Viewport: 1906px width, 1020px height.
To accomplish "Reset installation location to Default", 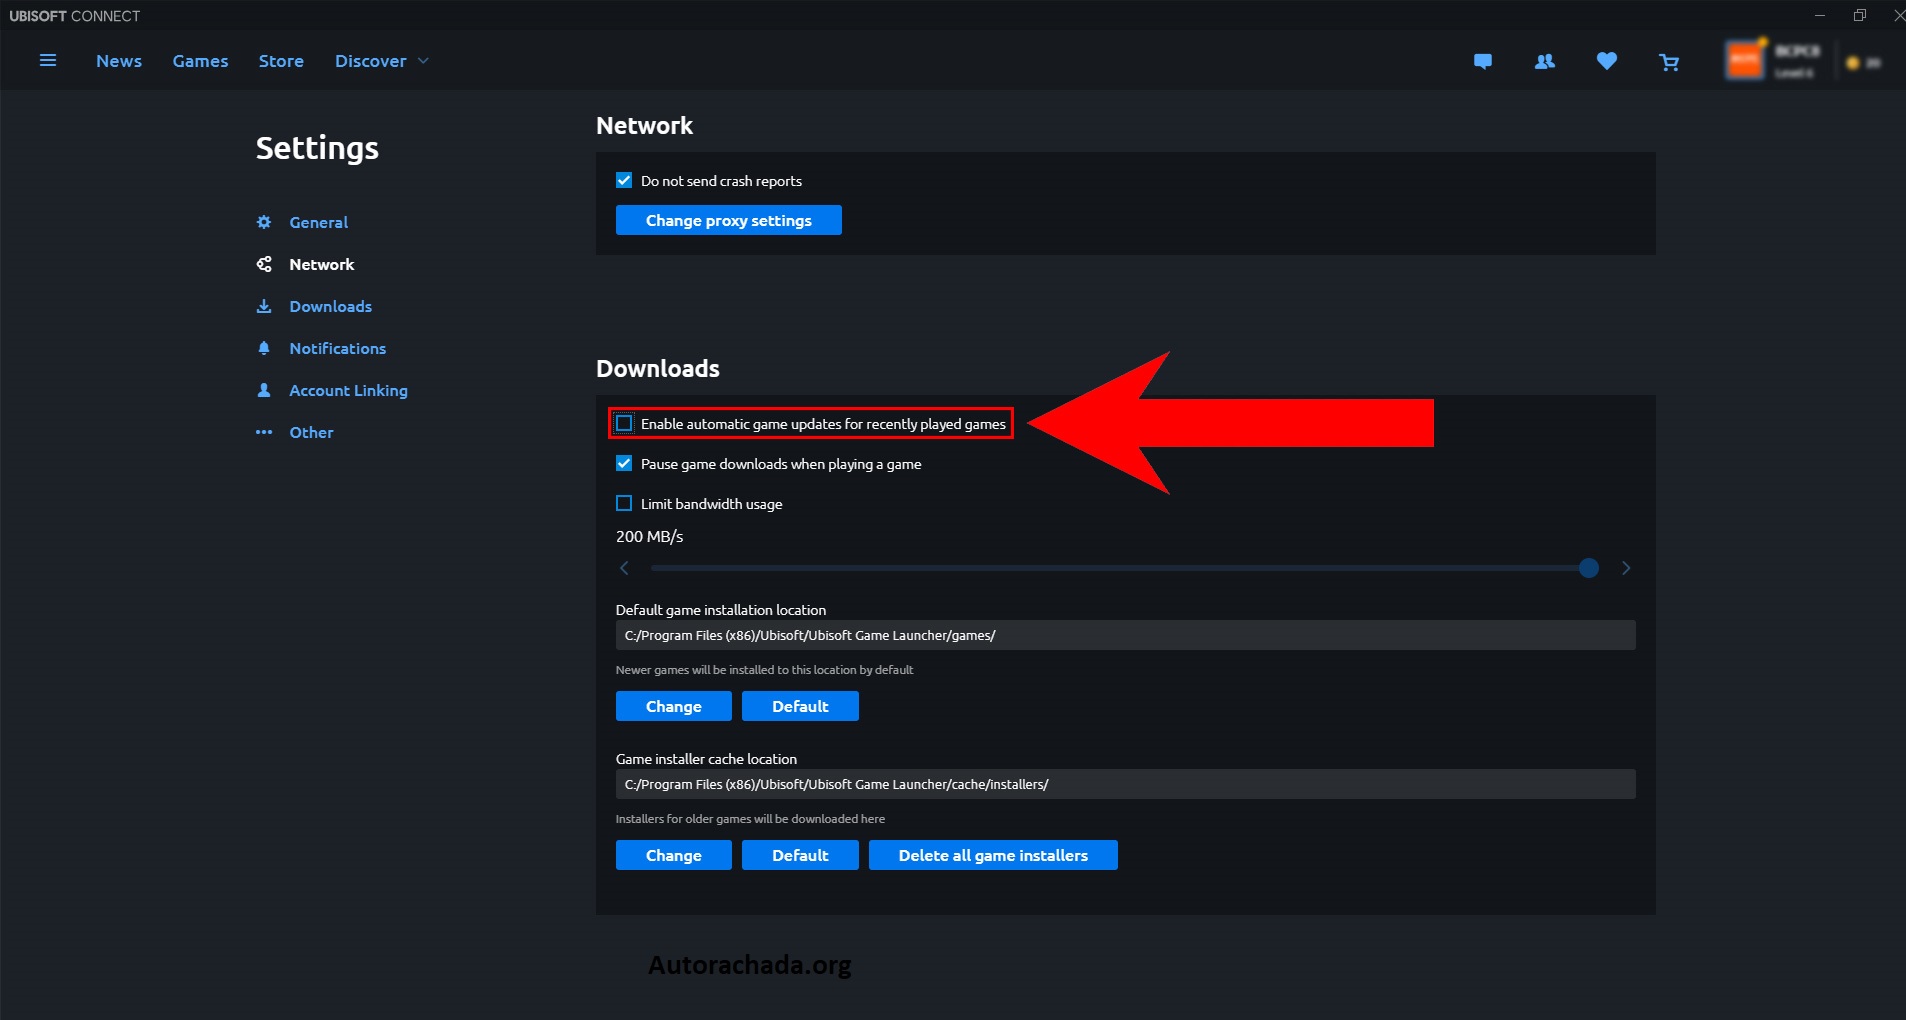I will [800, 706].
